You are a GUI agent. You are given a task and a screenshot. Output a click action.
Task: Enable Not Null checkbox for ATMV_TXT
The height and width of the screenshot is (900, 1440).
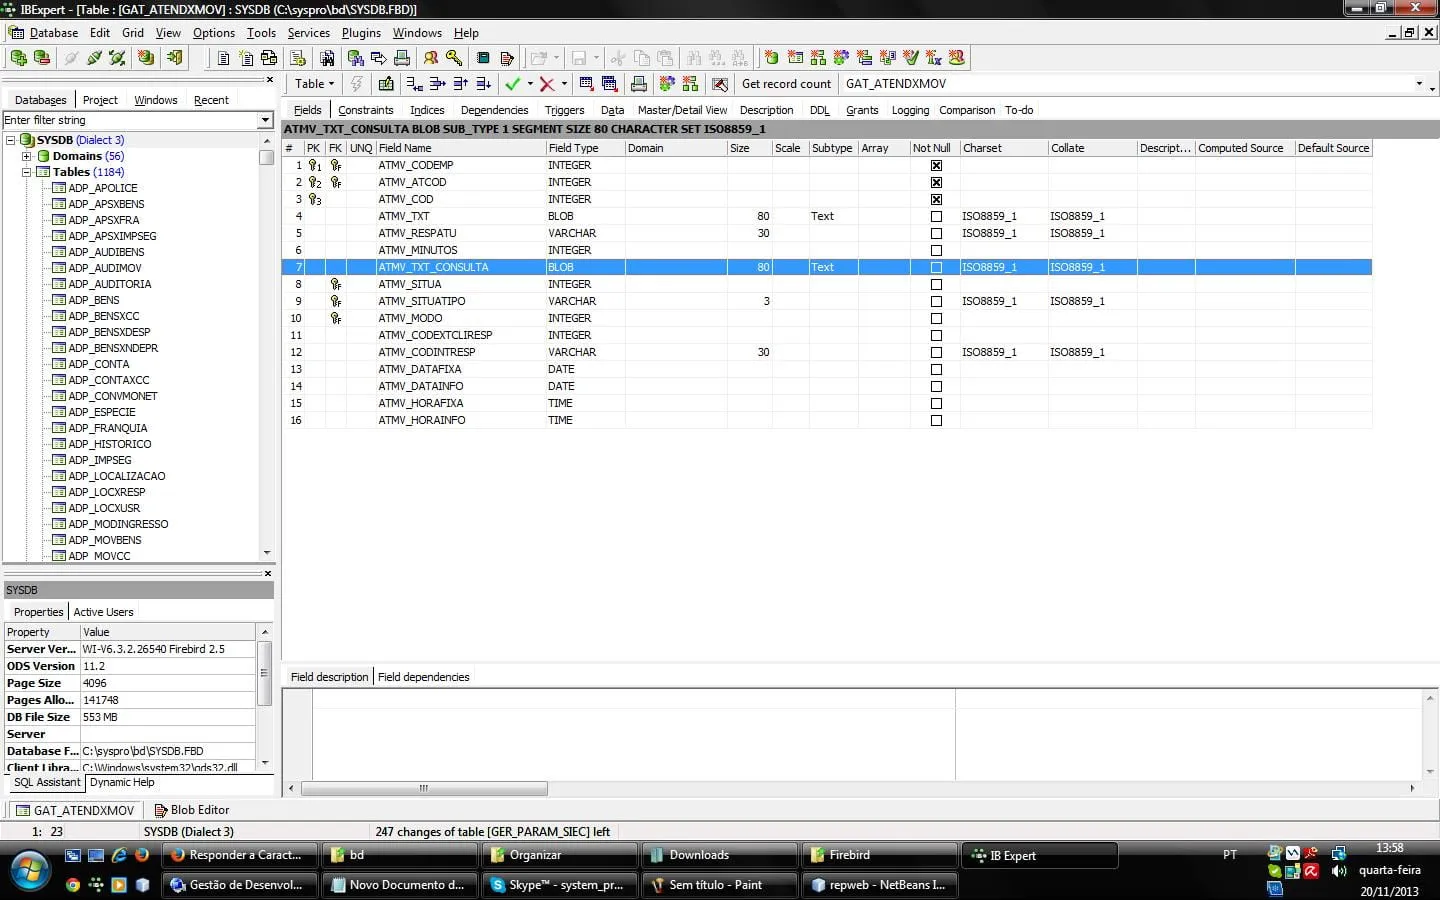coord(936,216)
